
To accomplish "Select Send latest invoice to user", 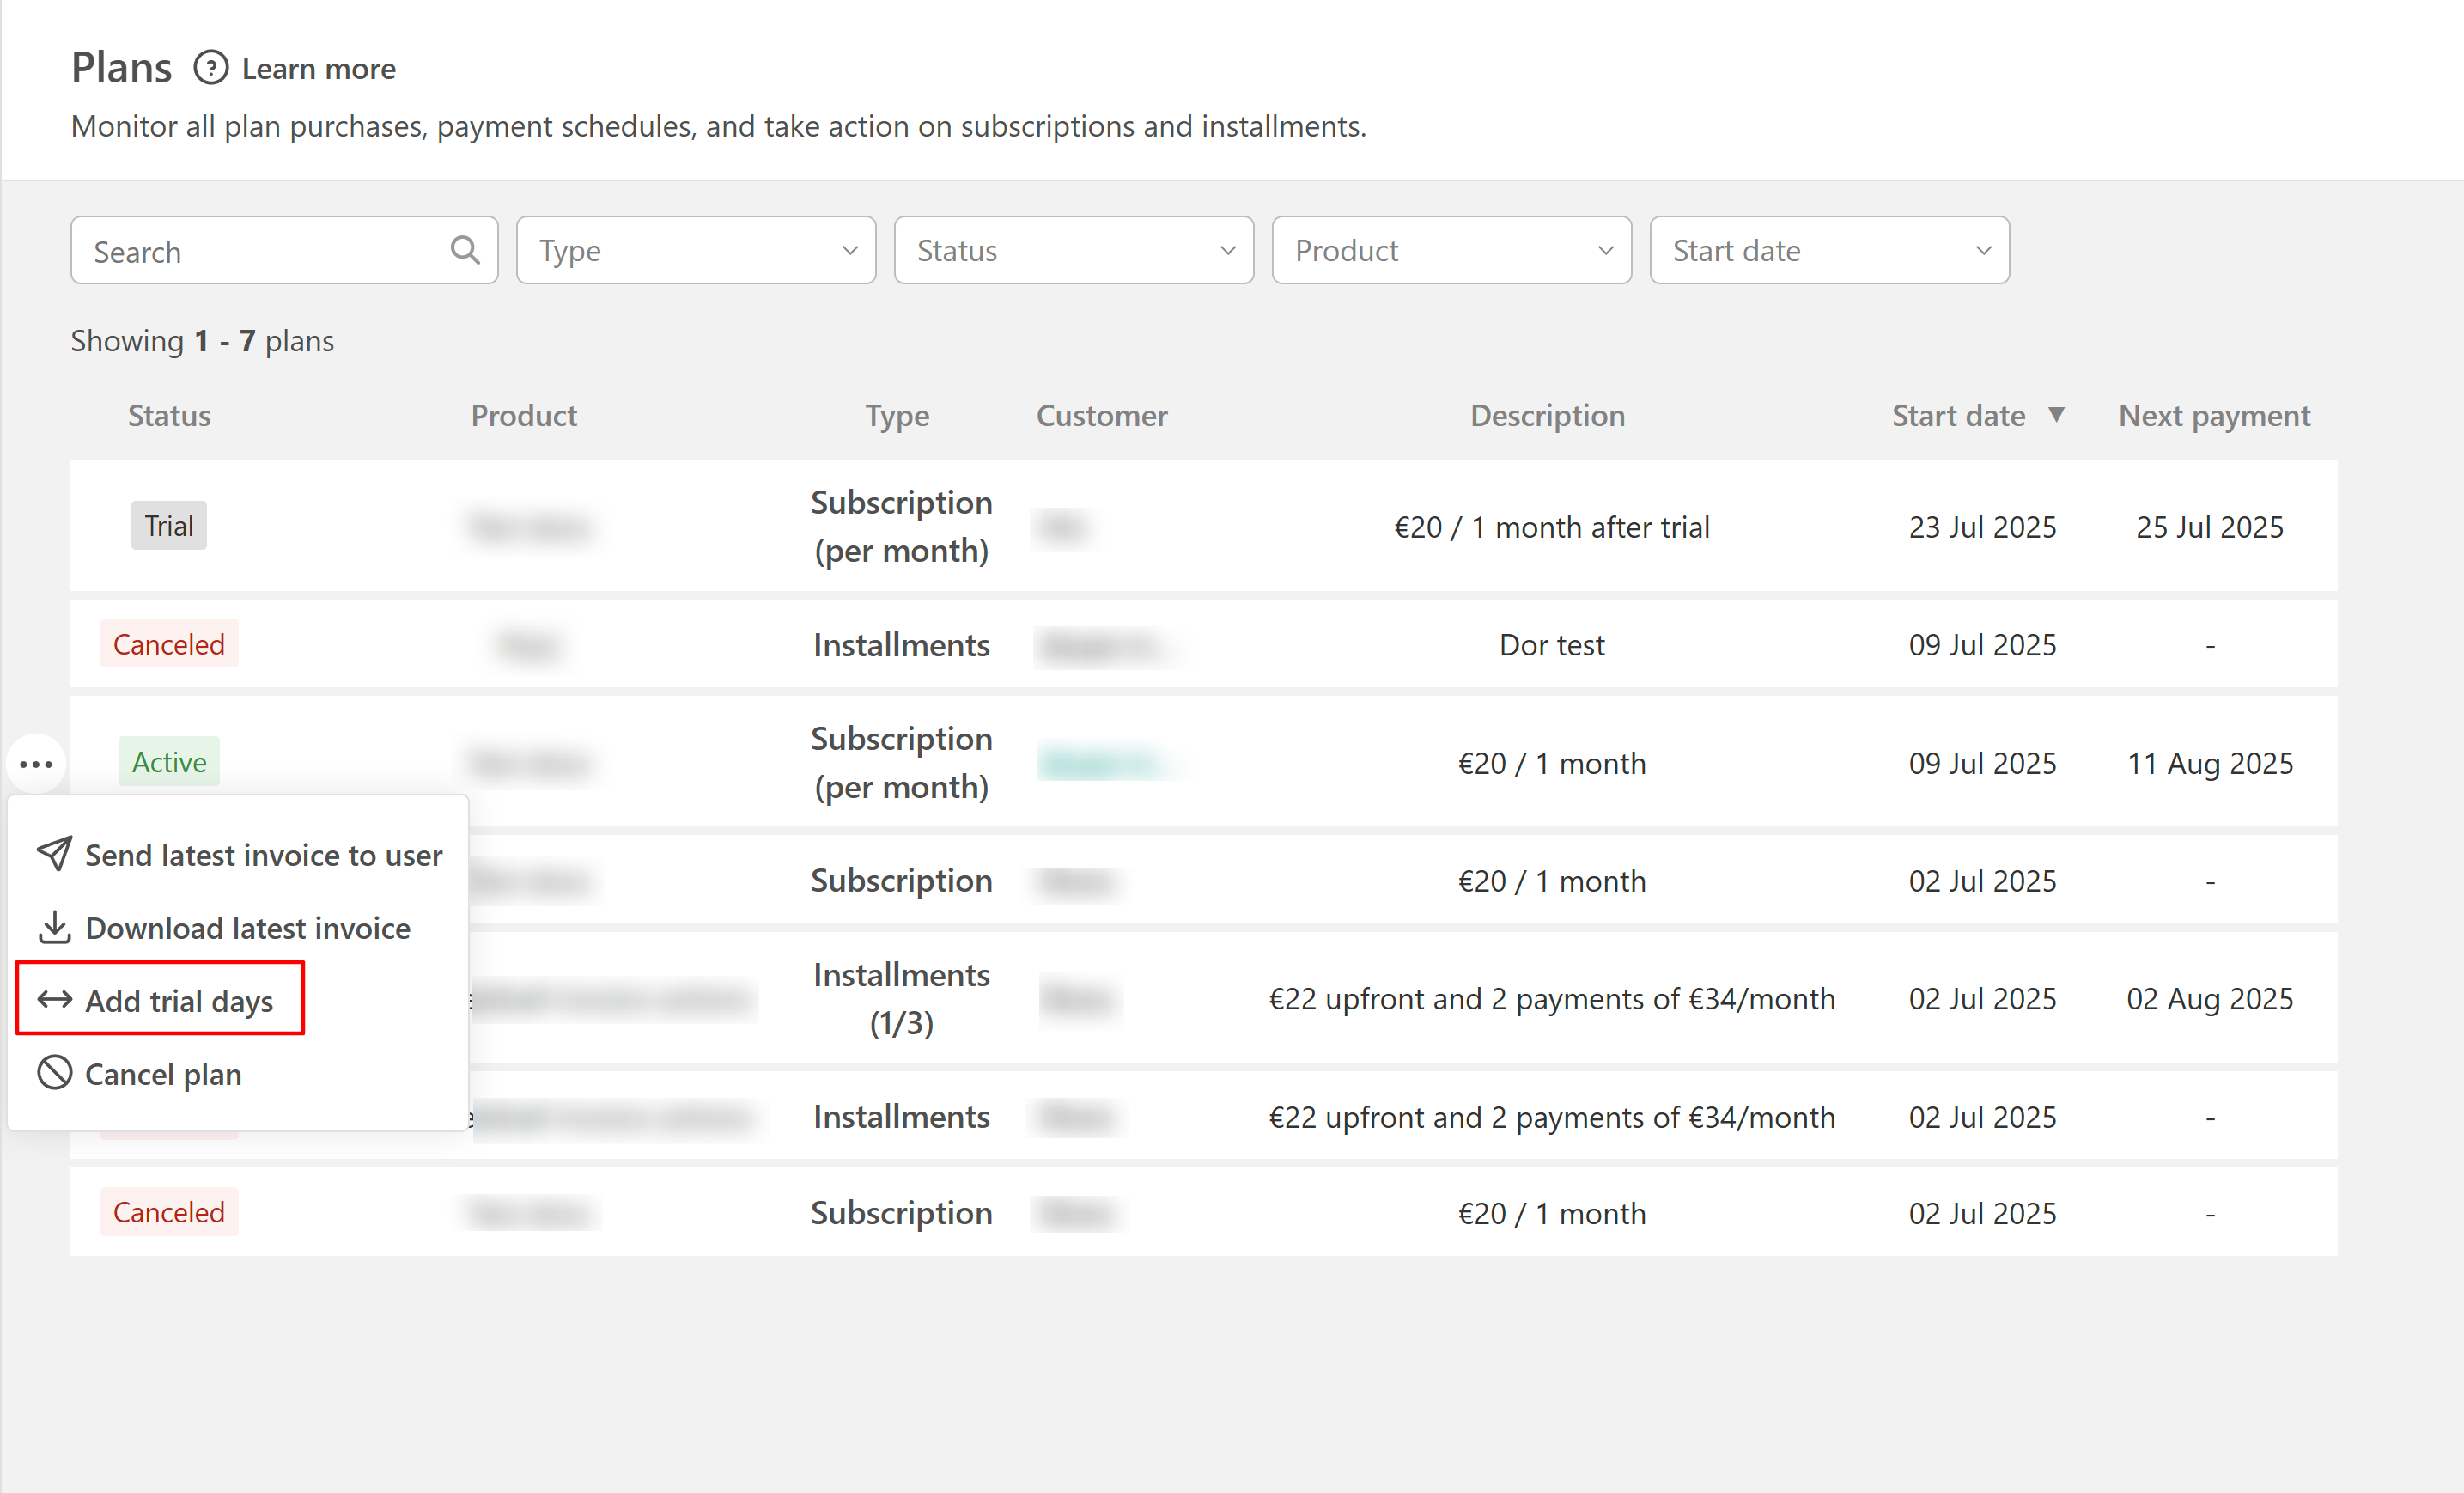I will pos(263,855).
